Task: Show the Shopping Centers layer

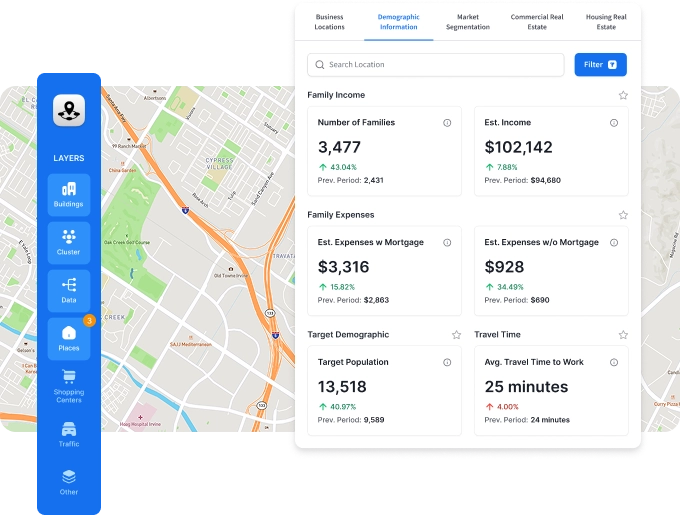Action: pyautogui.click(x=69, y=385)
